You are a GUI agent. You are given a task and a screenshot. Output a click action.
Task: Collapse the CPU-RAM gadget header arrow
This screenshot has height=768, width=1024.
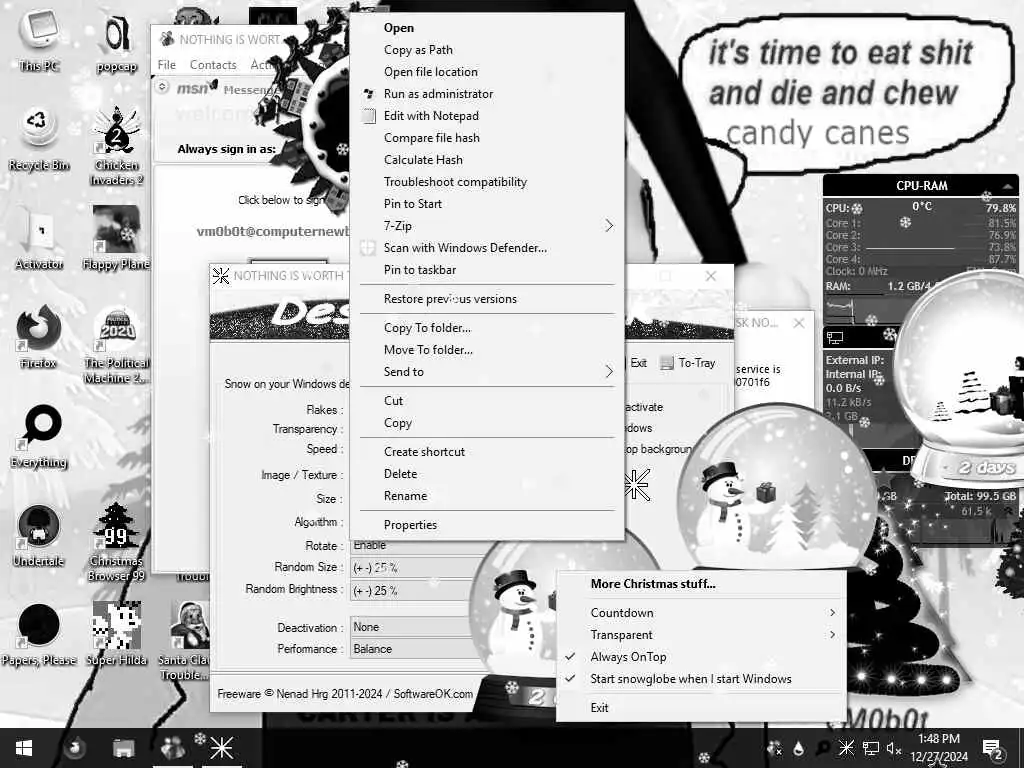tap(1008, 186)
